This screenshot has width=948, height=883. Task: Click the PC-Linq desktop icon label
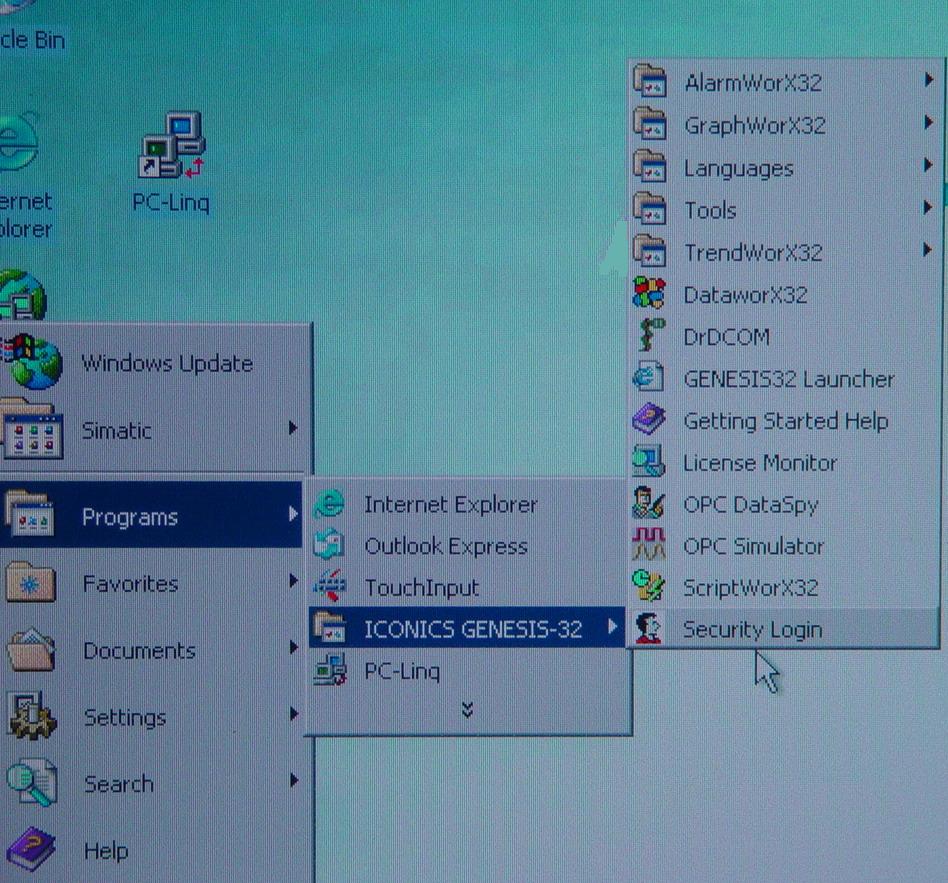[171, 202]
